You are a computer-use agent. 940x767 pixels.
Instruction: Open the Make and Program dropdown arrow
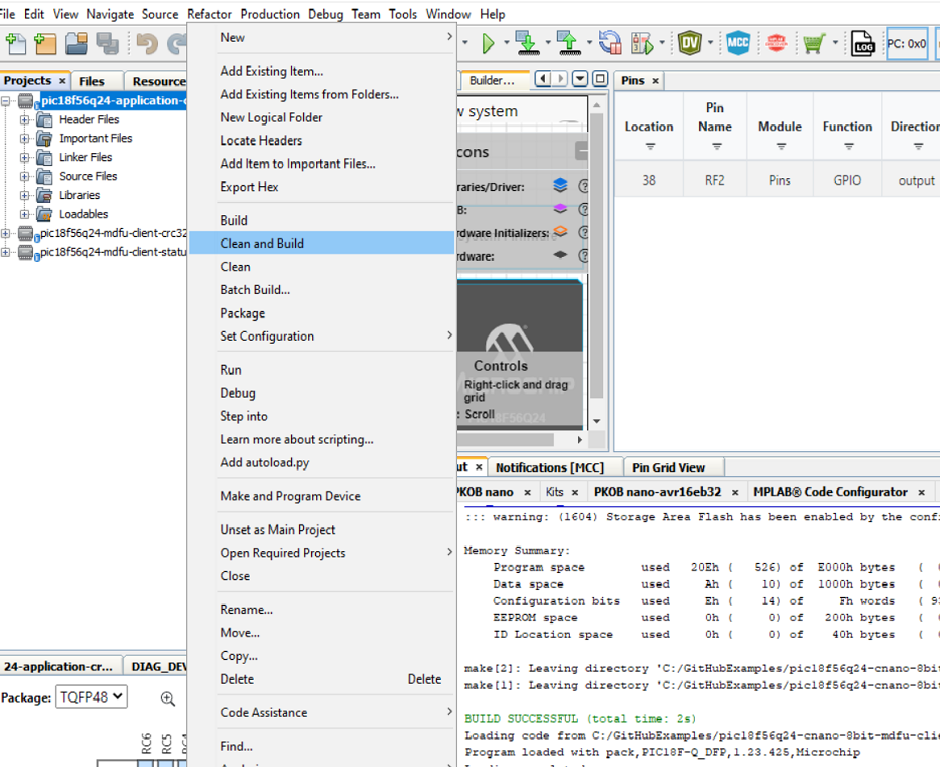click(x=548, y=43)
